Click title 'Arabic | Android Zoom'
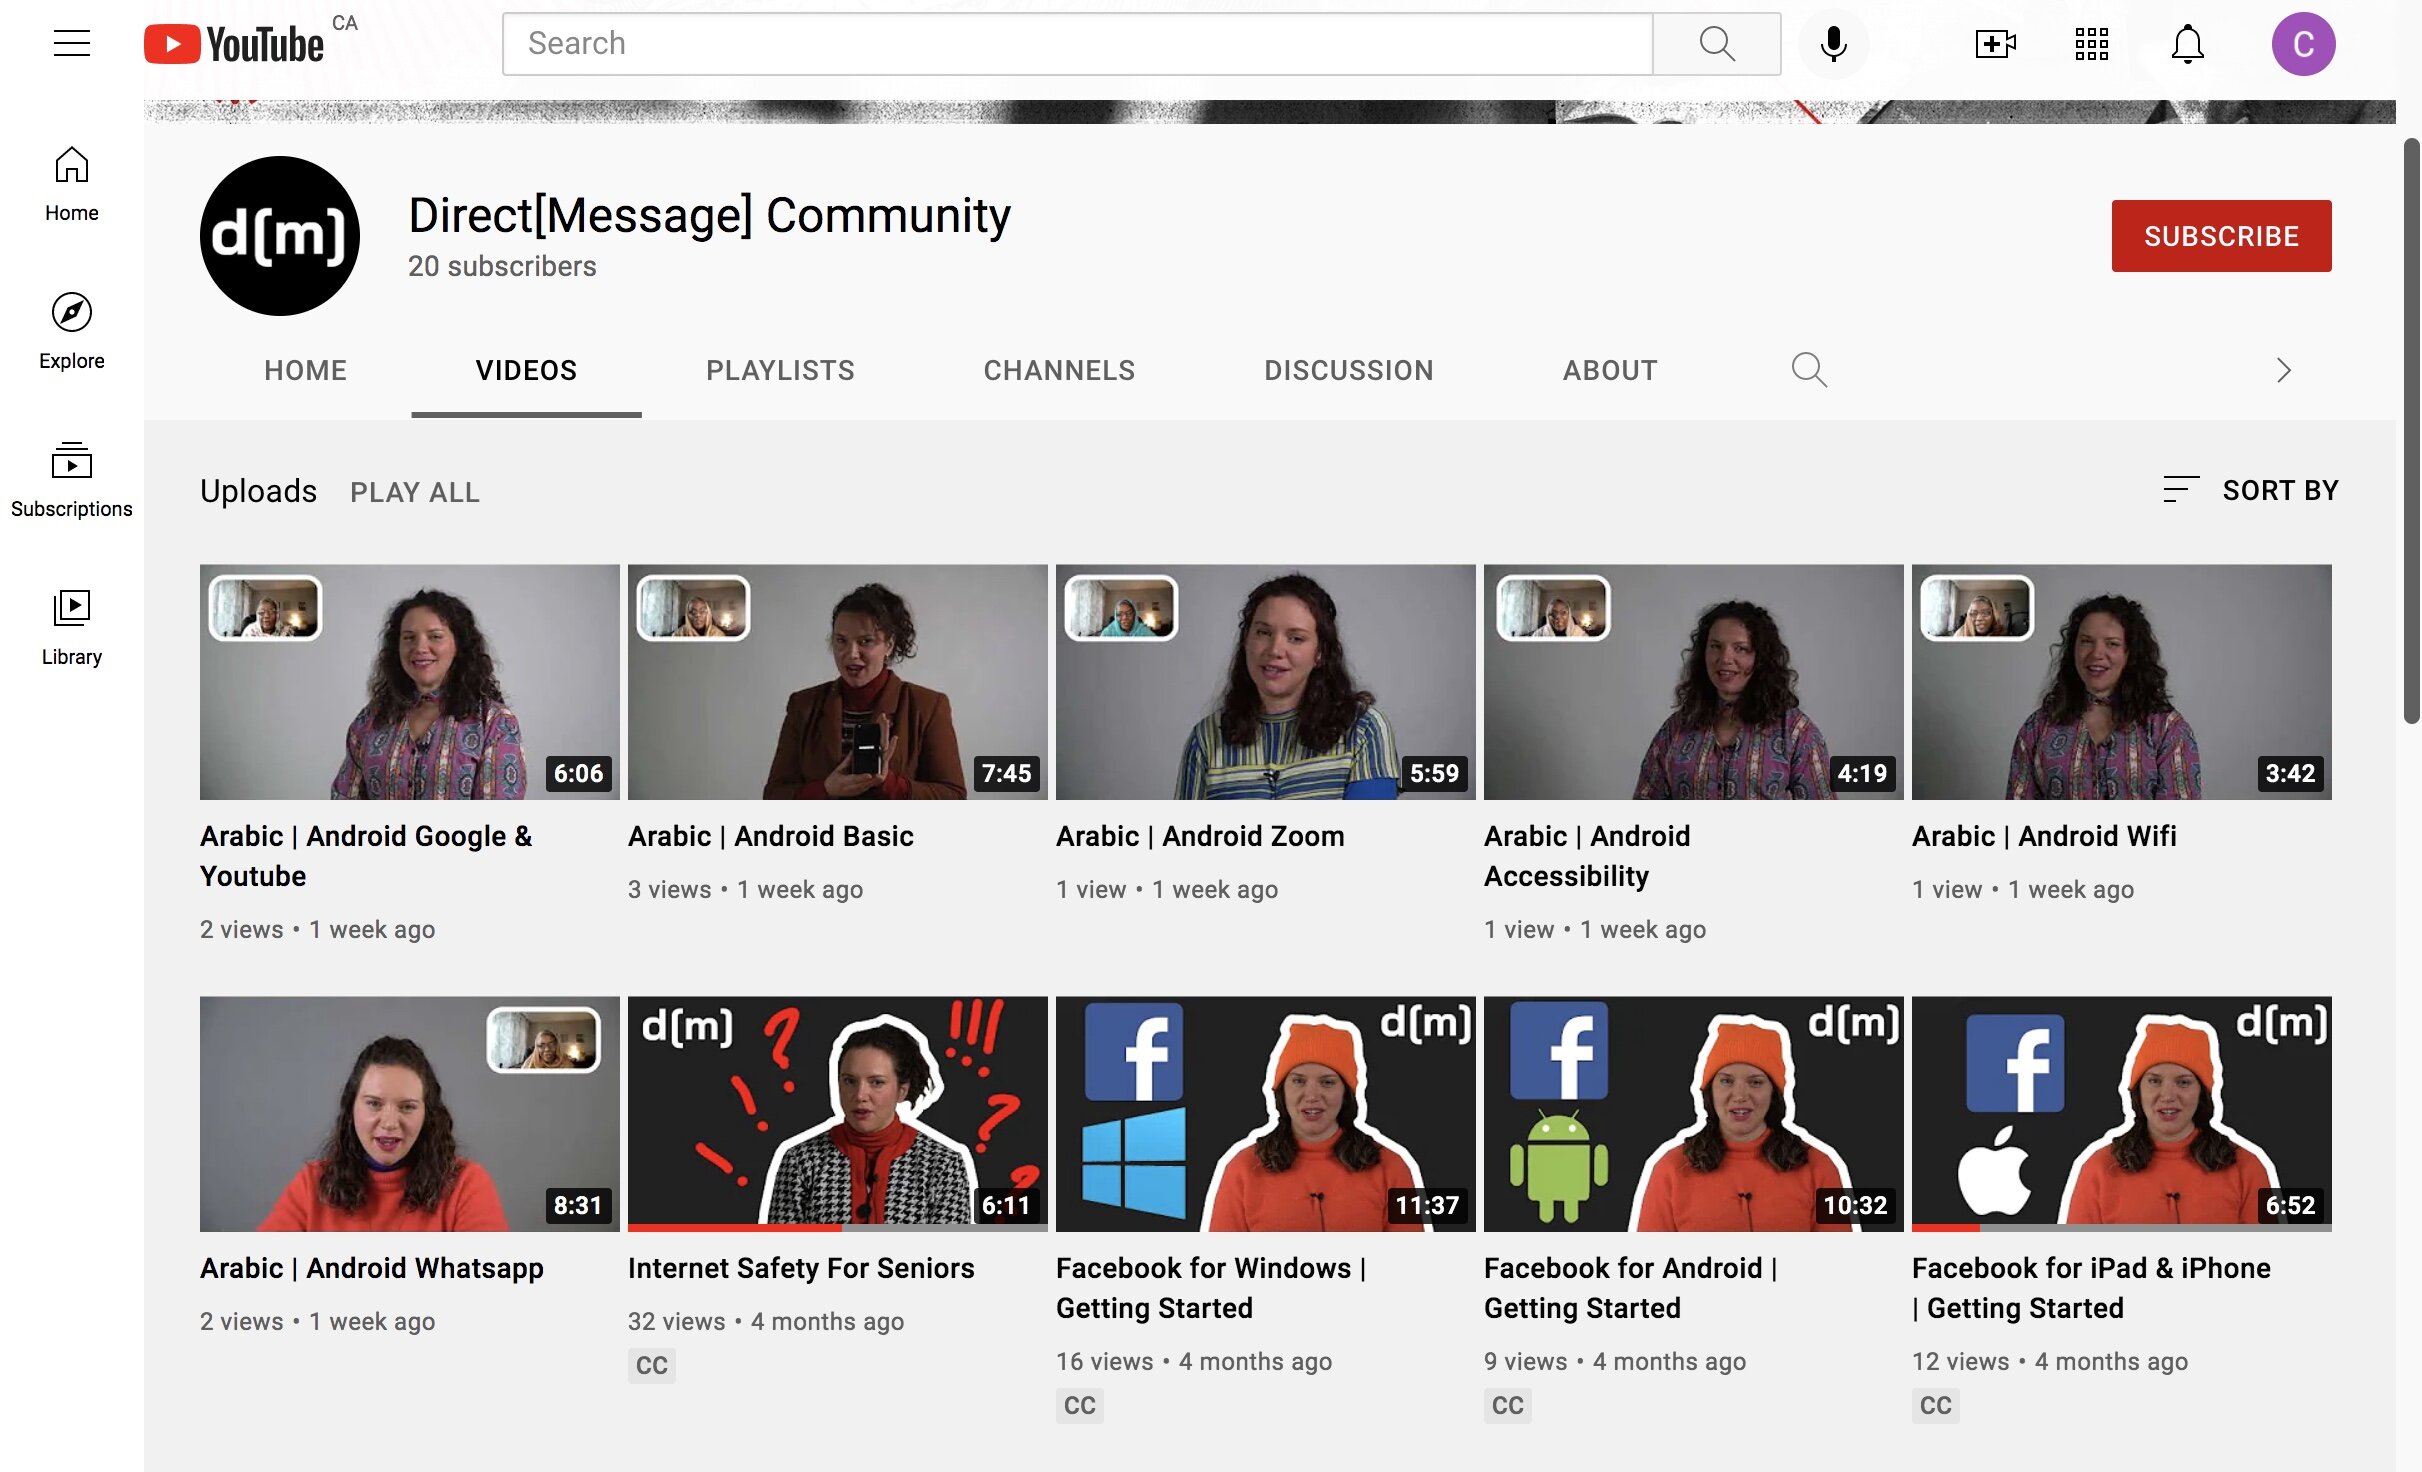 click(x=1200, y=836)
